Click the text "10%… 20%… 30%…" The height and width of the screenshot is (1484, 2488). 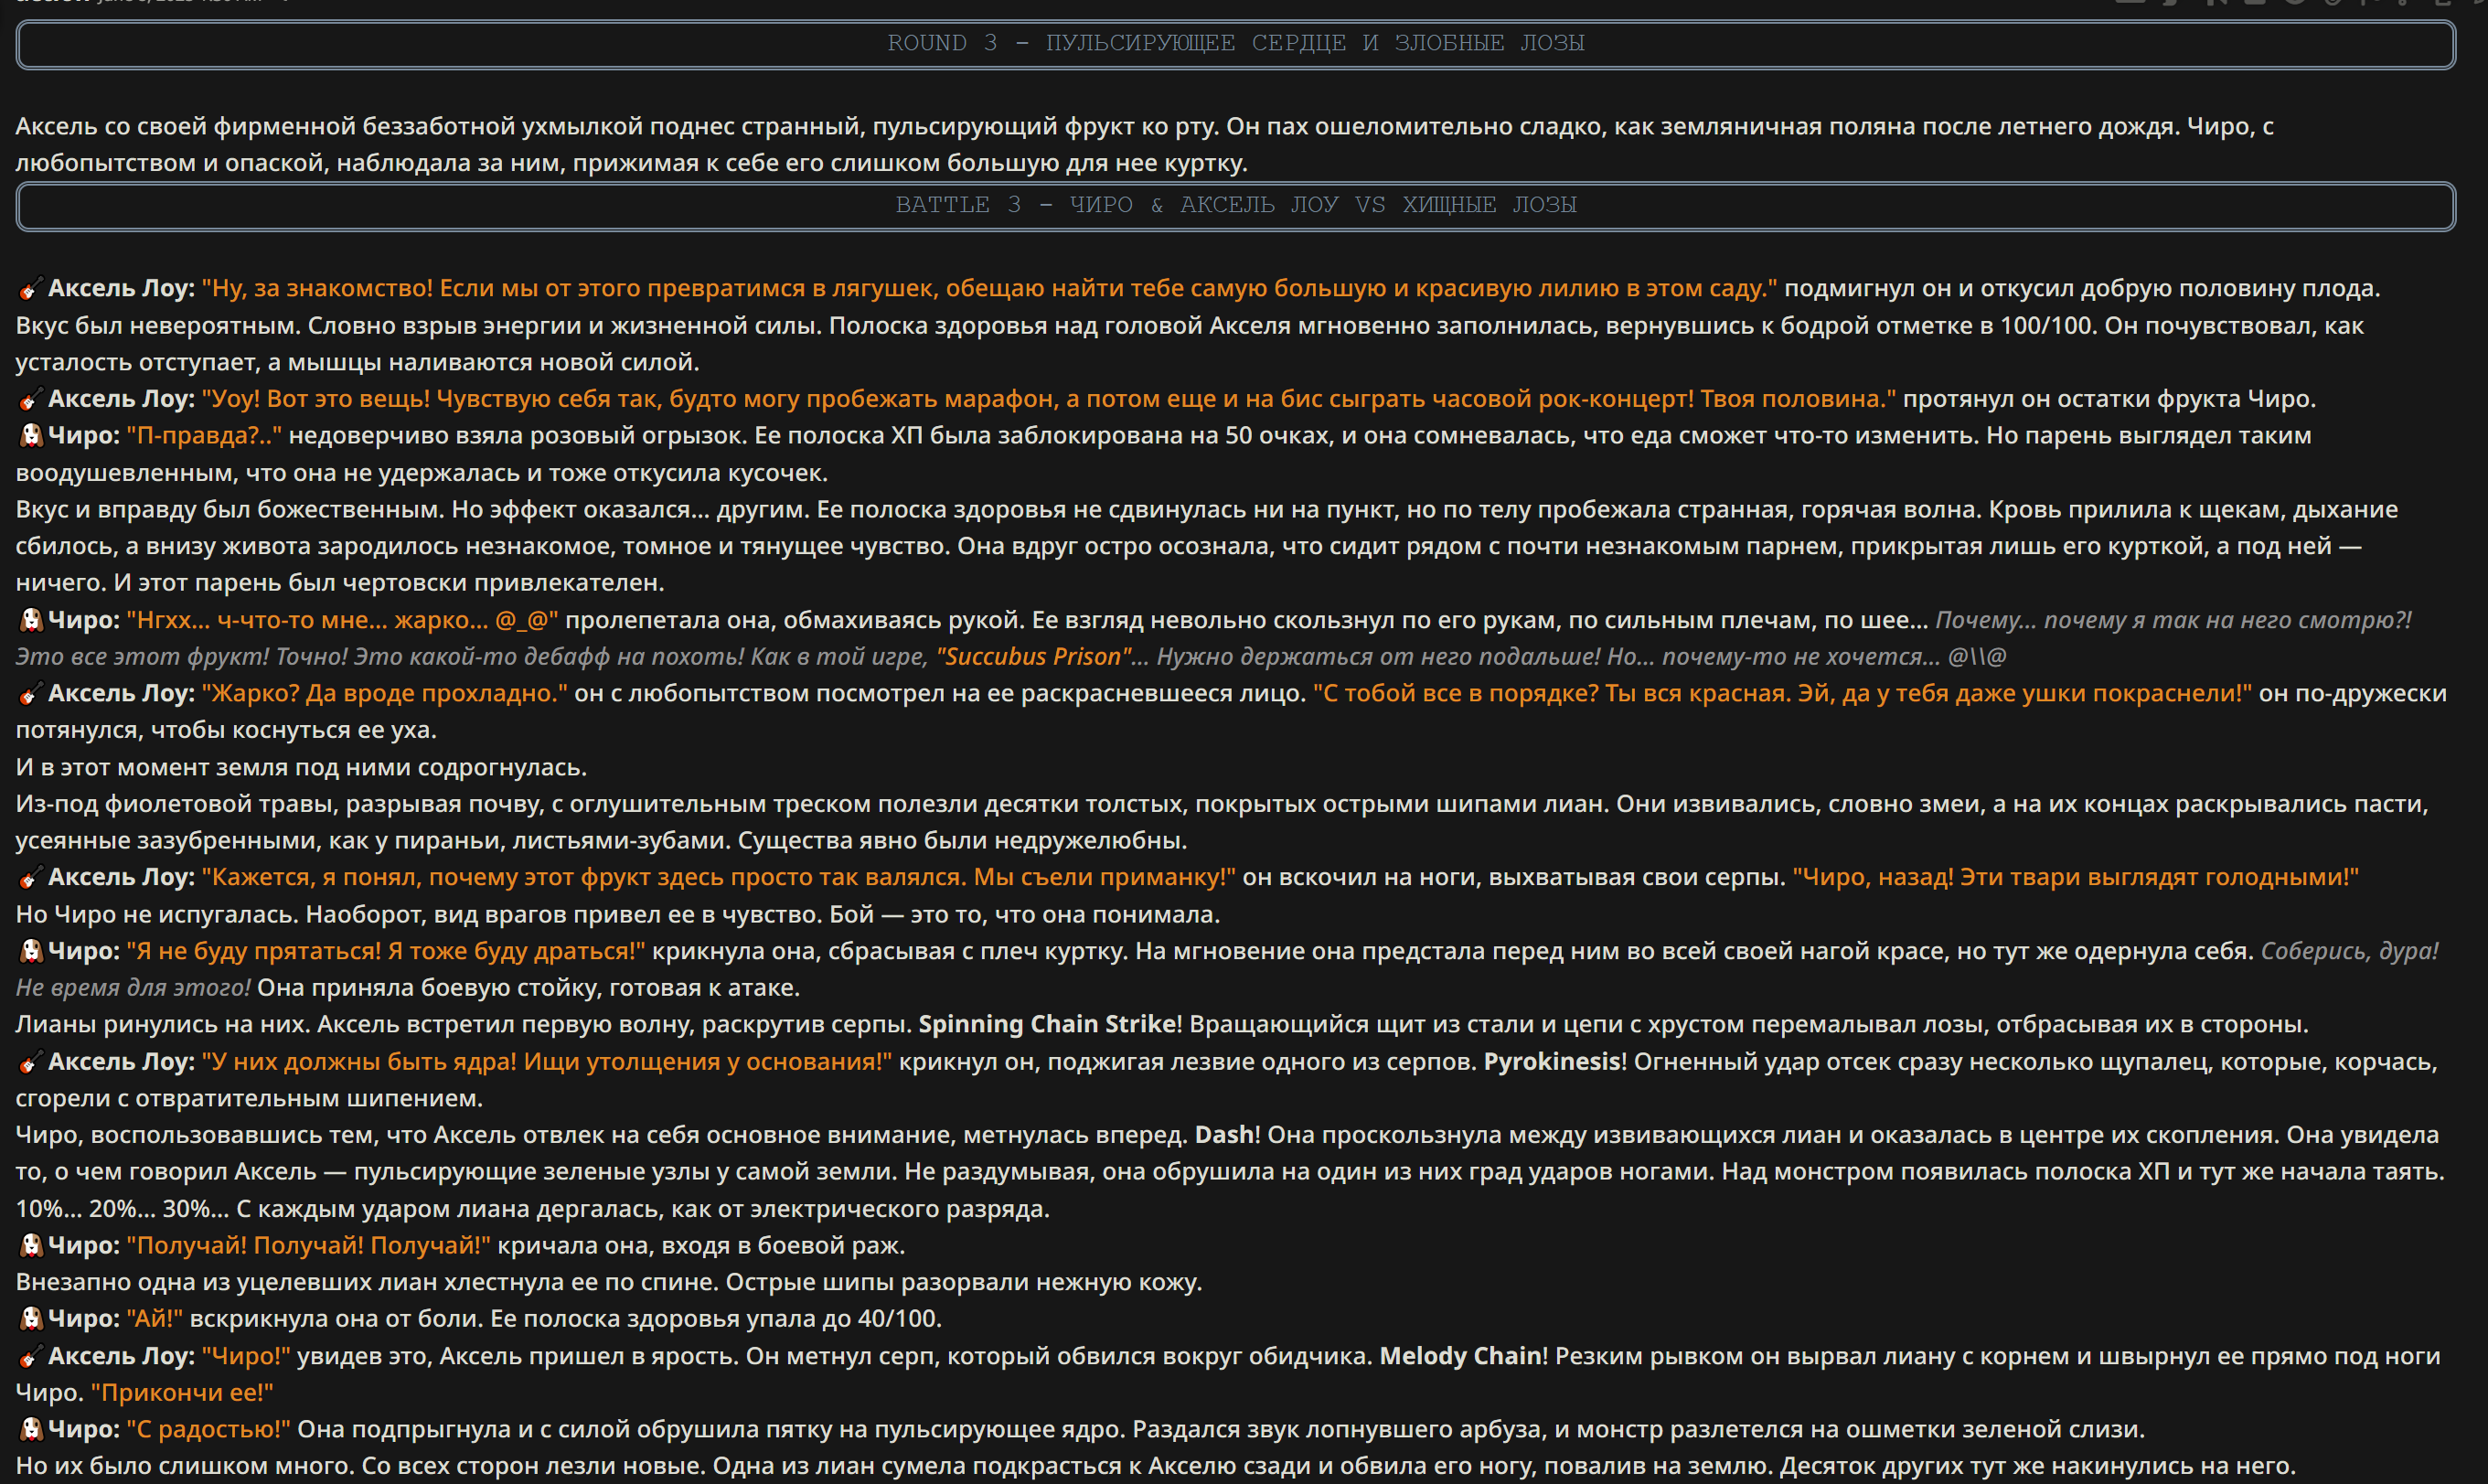(122, 1209)
